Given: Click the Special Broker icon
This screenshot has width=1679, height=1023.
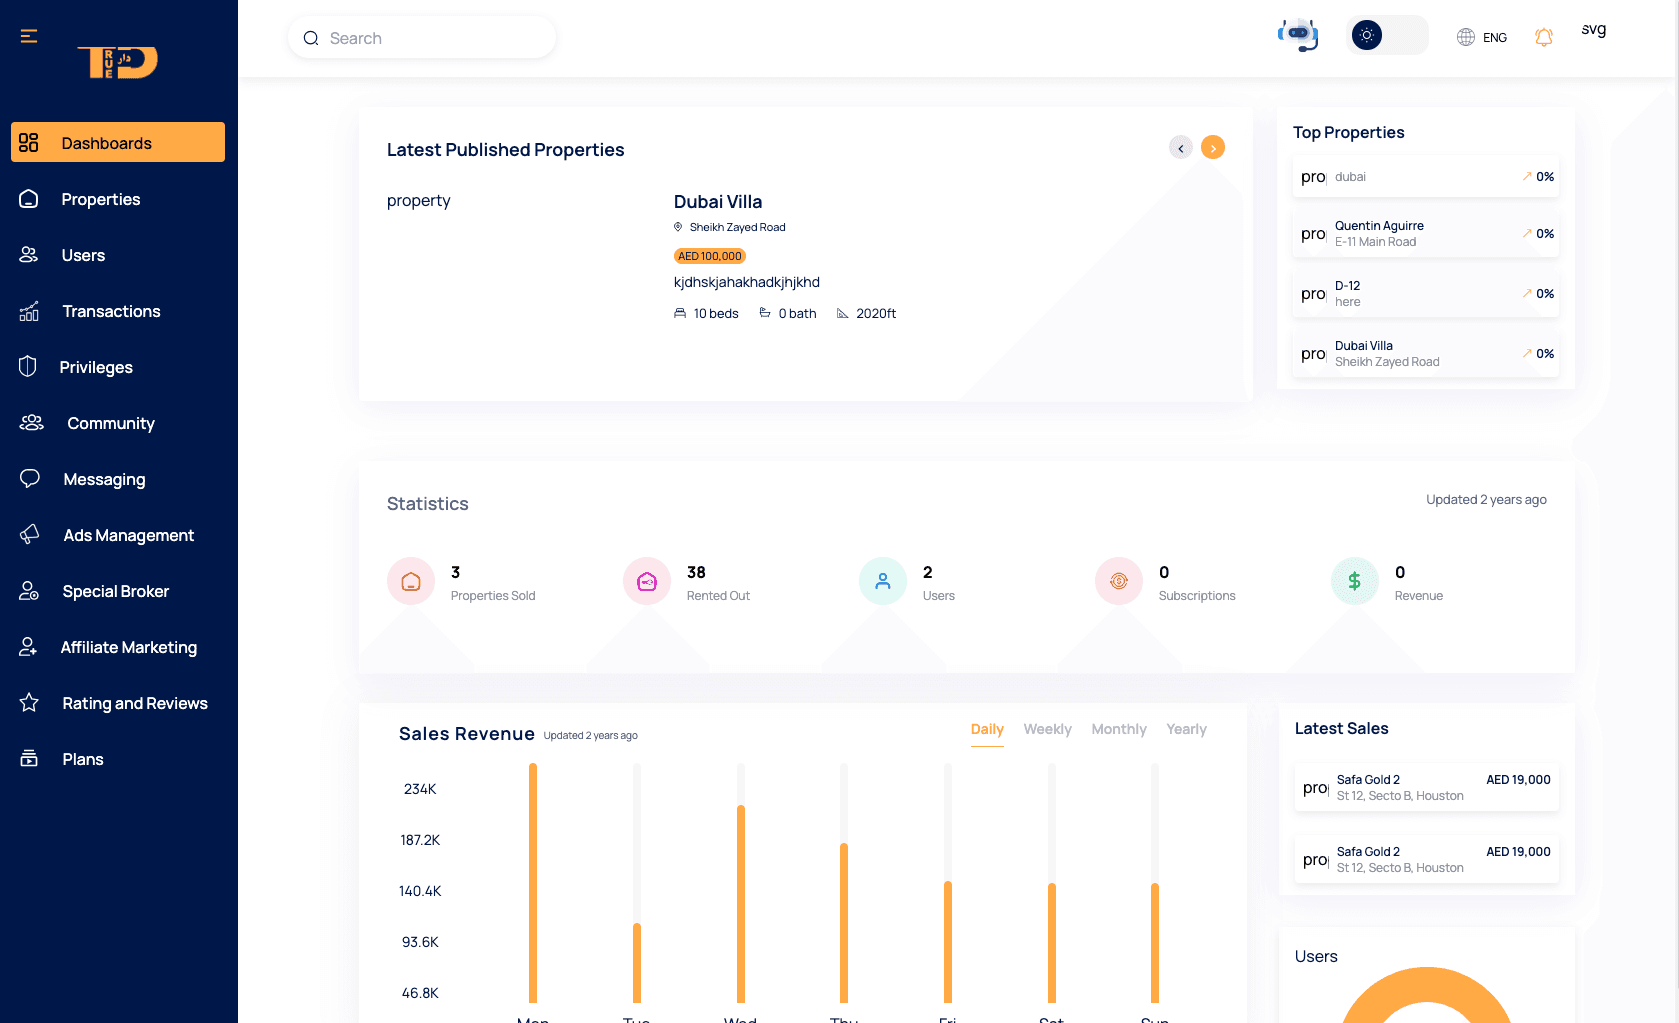Looking at the screenshot, I should point(29,591).
